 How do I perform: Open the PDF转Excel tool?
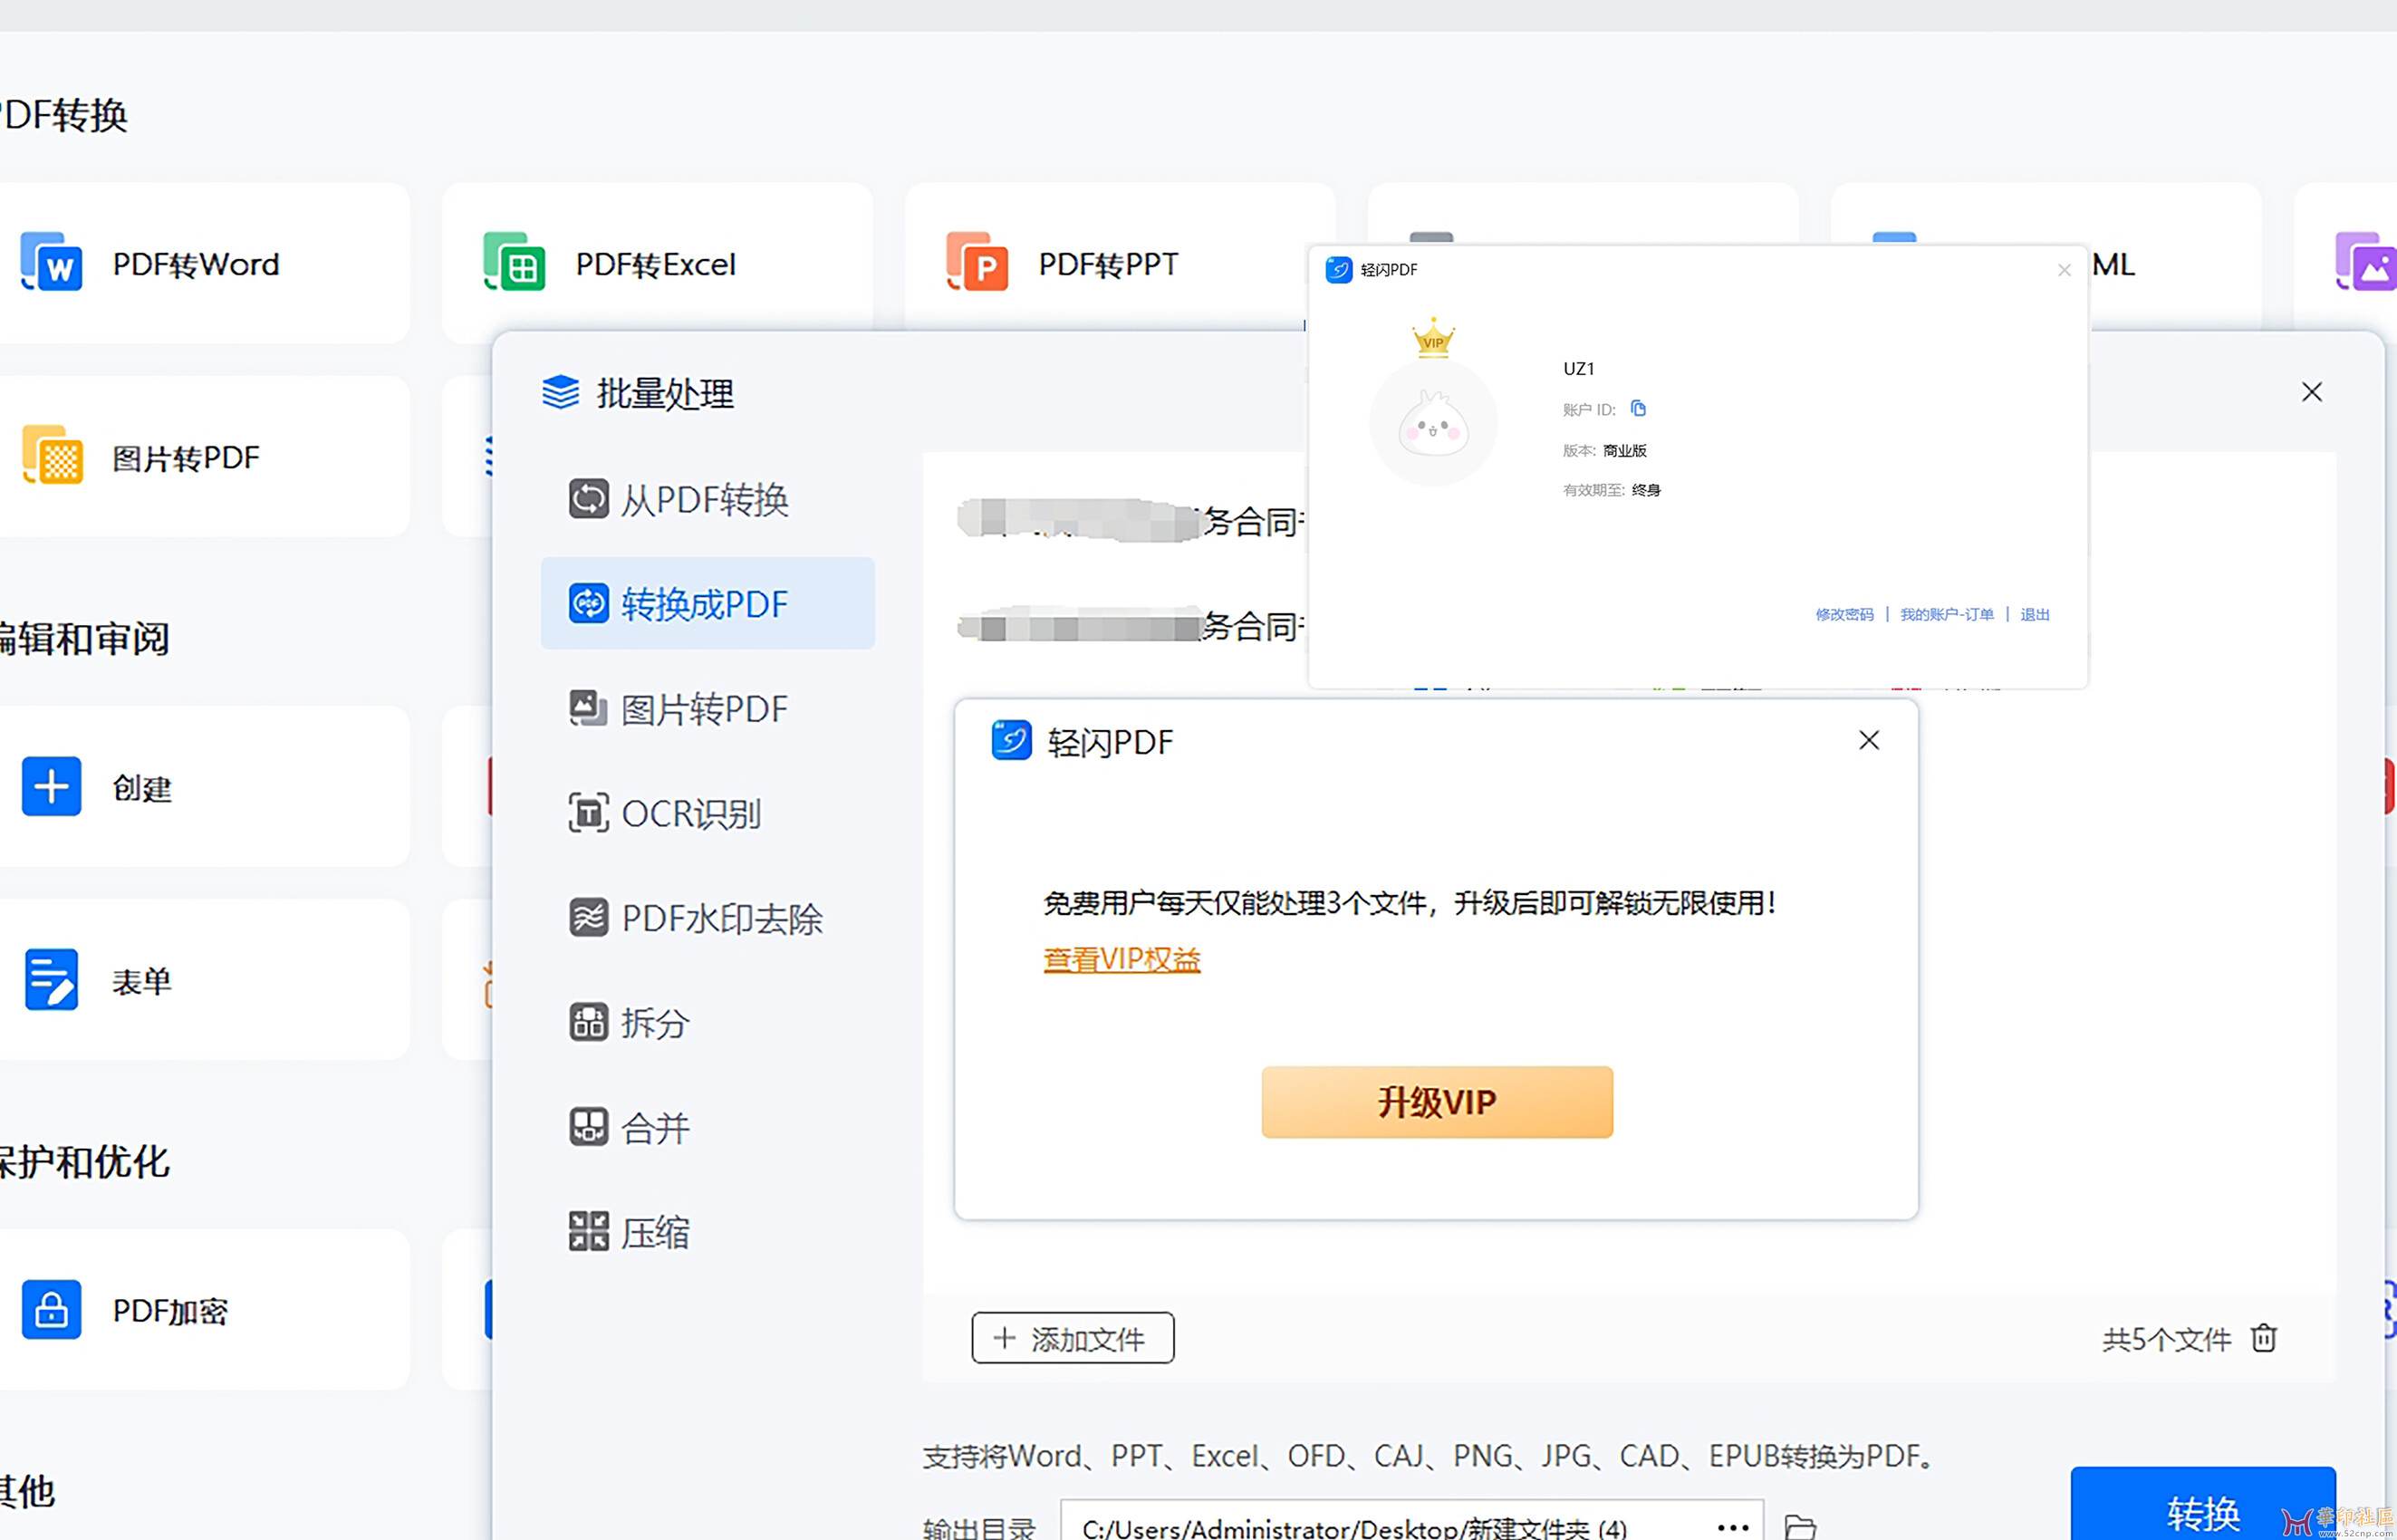click(x=654, y=264)
